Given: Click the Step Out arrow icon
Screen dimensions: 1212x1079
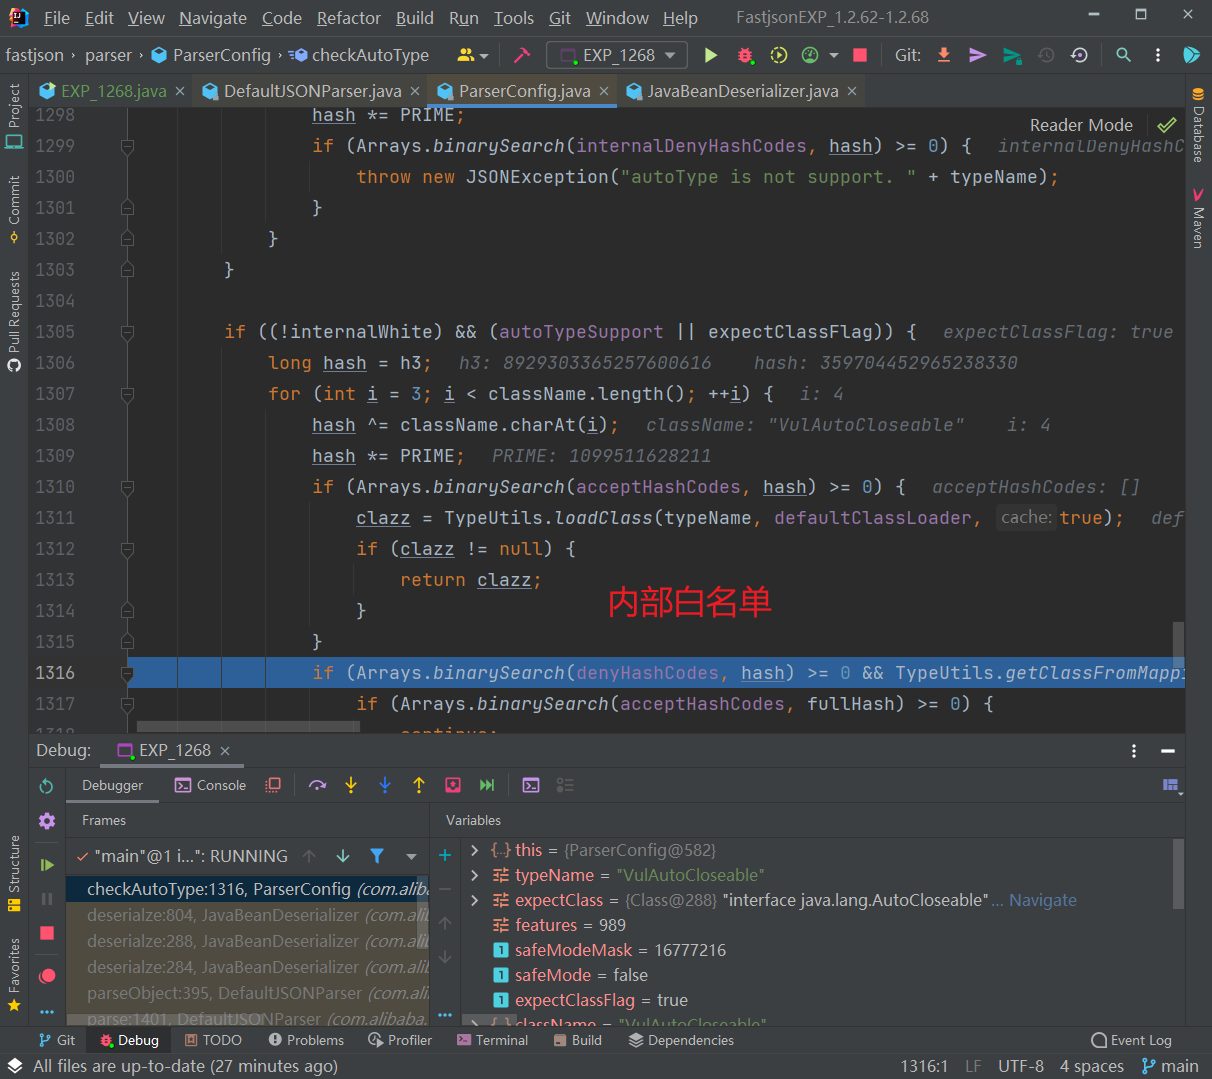Looking at the screenshot, I should (x=419, y=785).
